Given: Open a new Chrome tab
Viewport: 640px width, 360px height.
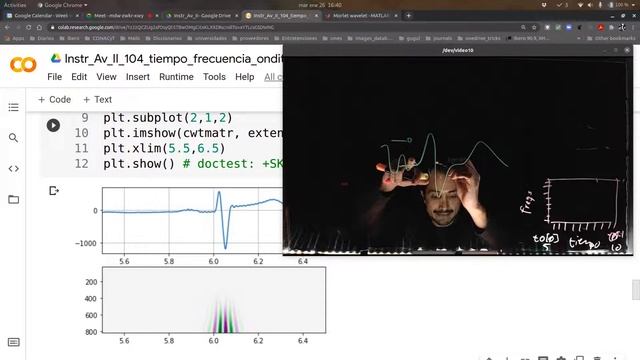Looking at the screenshot, I should coord(409,16).
